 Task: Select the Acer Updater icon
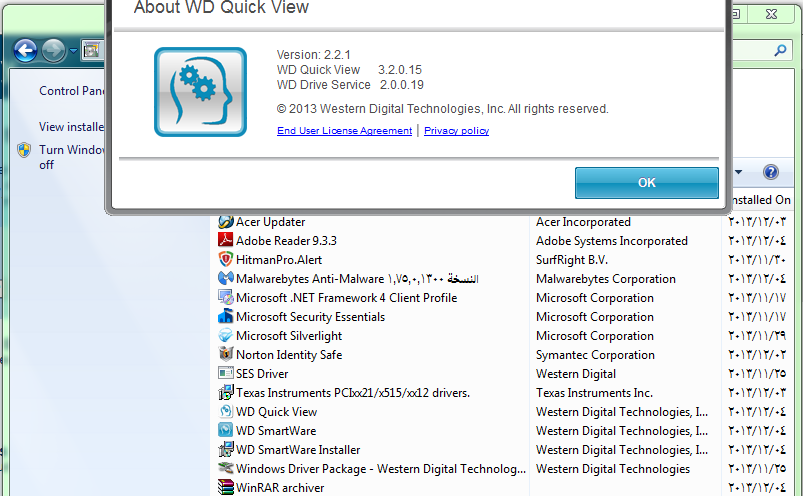225,222
